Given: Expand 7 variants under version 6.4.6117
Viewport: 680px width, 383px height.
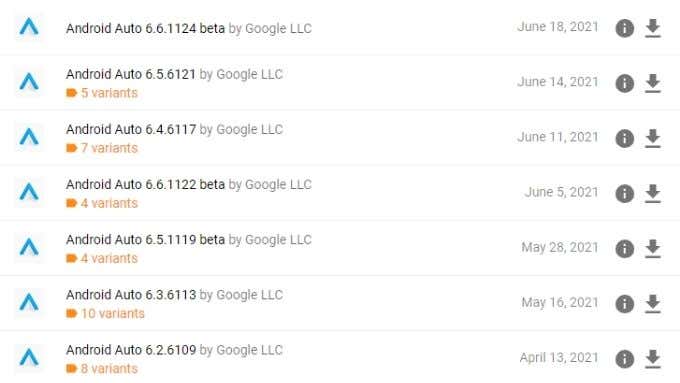Looking at the screenshot, I should [102, 148].
